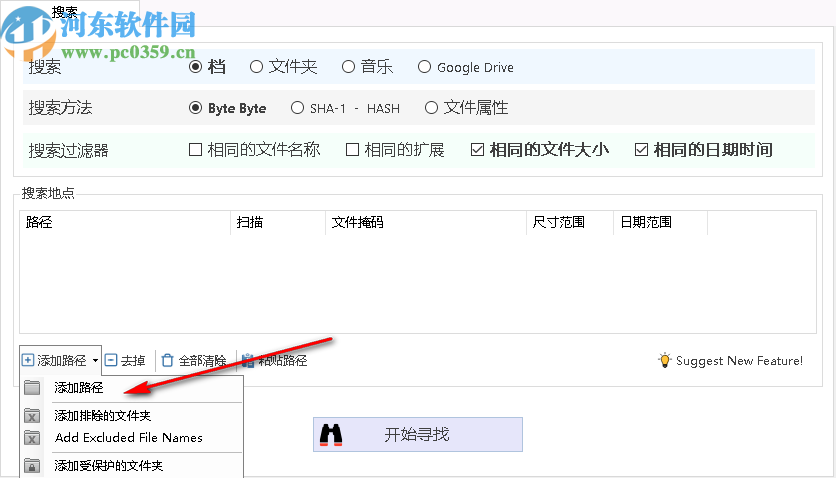Click the clipboard icon for 粘贴路径
The image size is (836, 478).
tap(248, 361)
